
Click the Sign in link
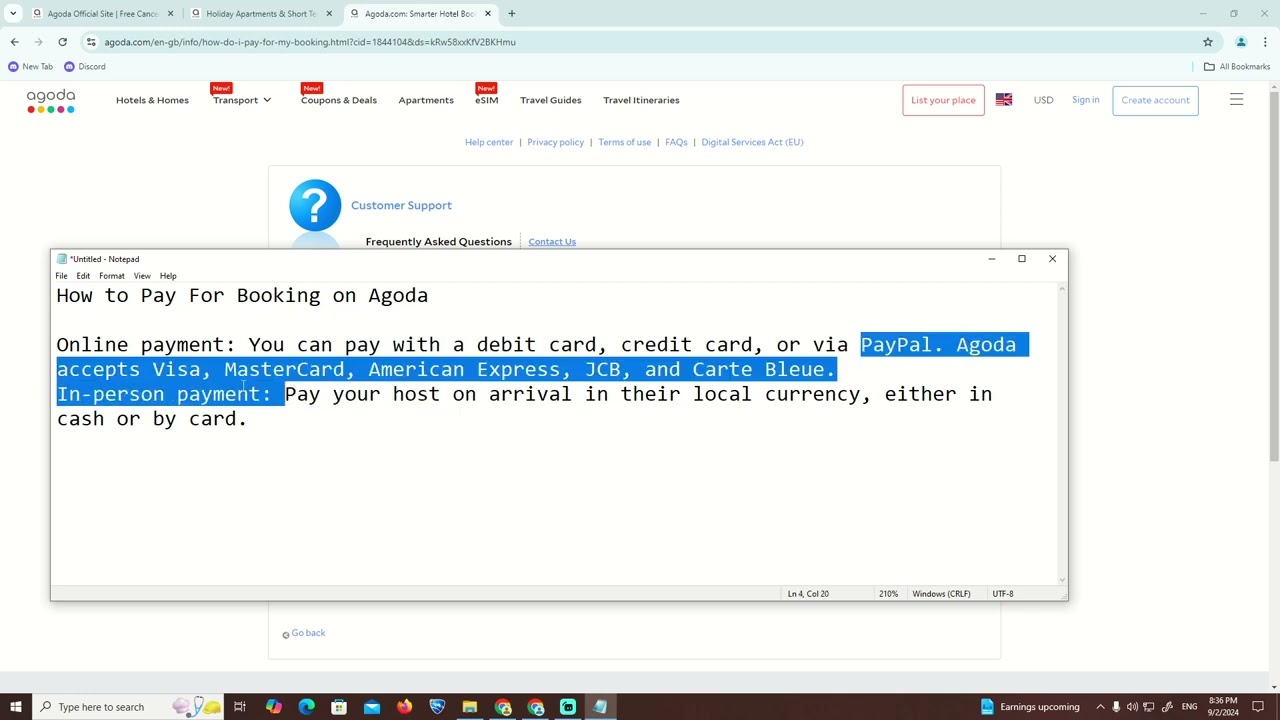click(x=1085, y=100)
